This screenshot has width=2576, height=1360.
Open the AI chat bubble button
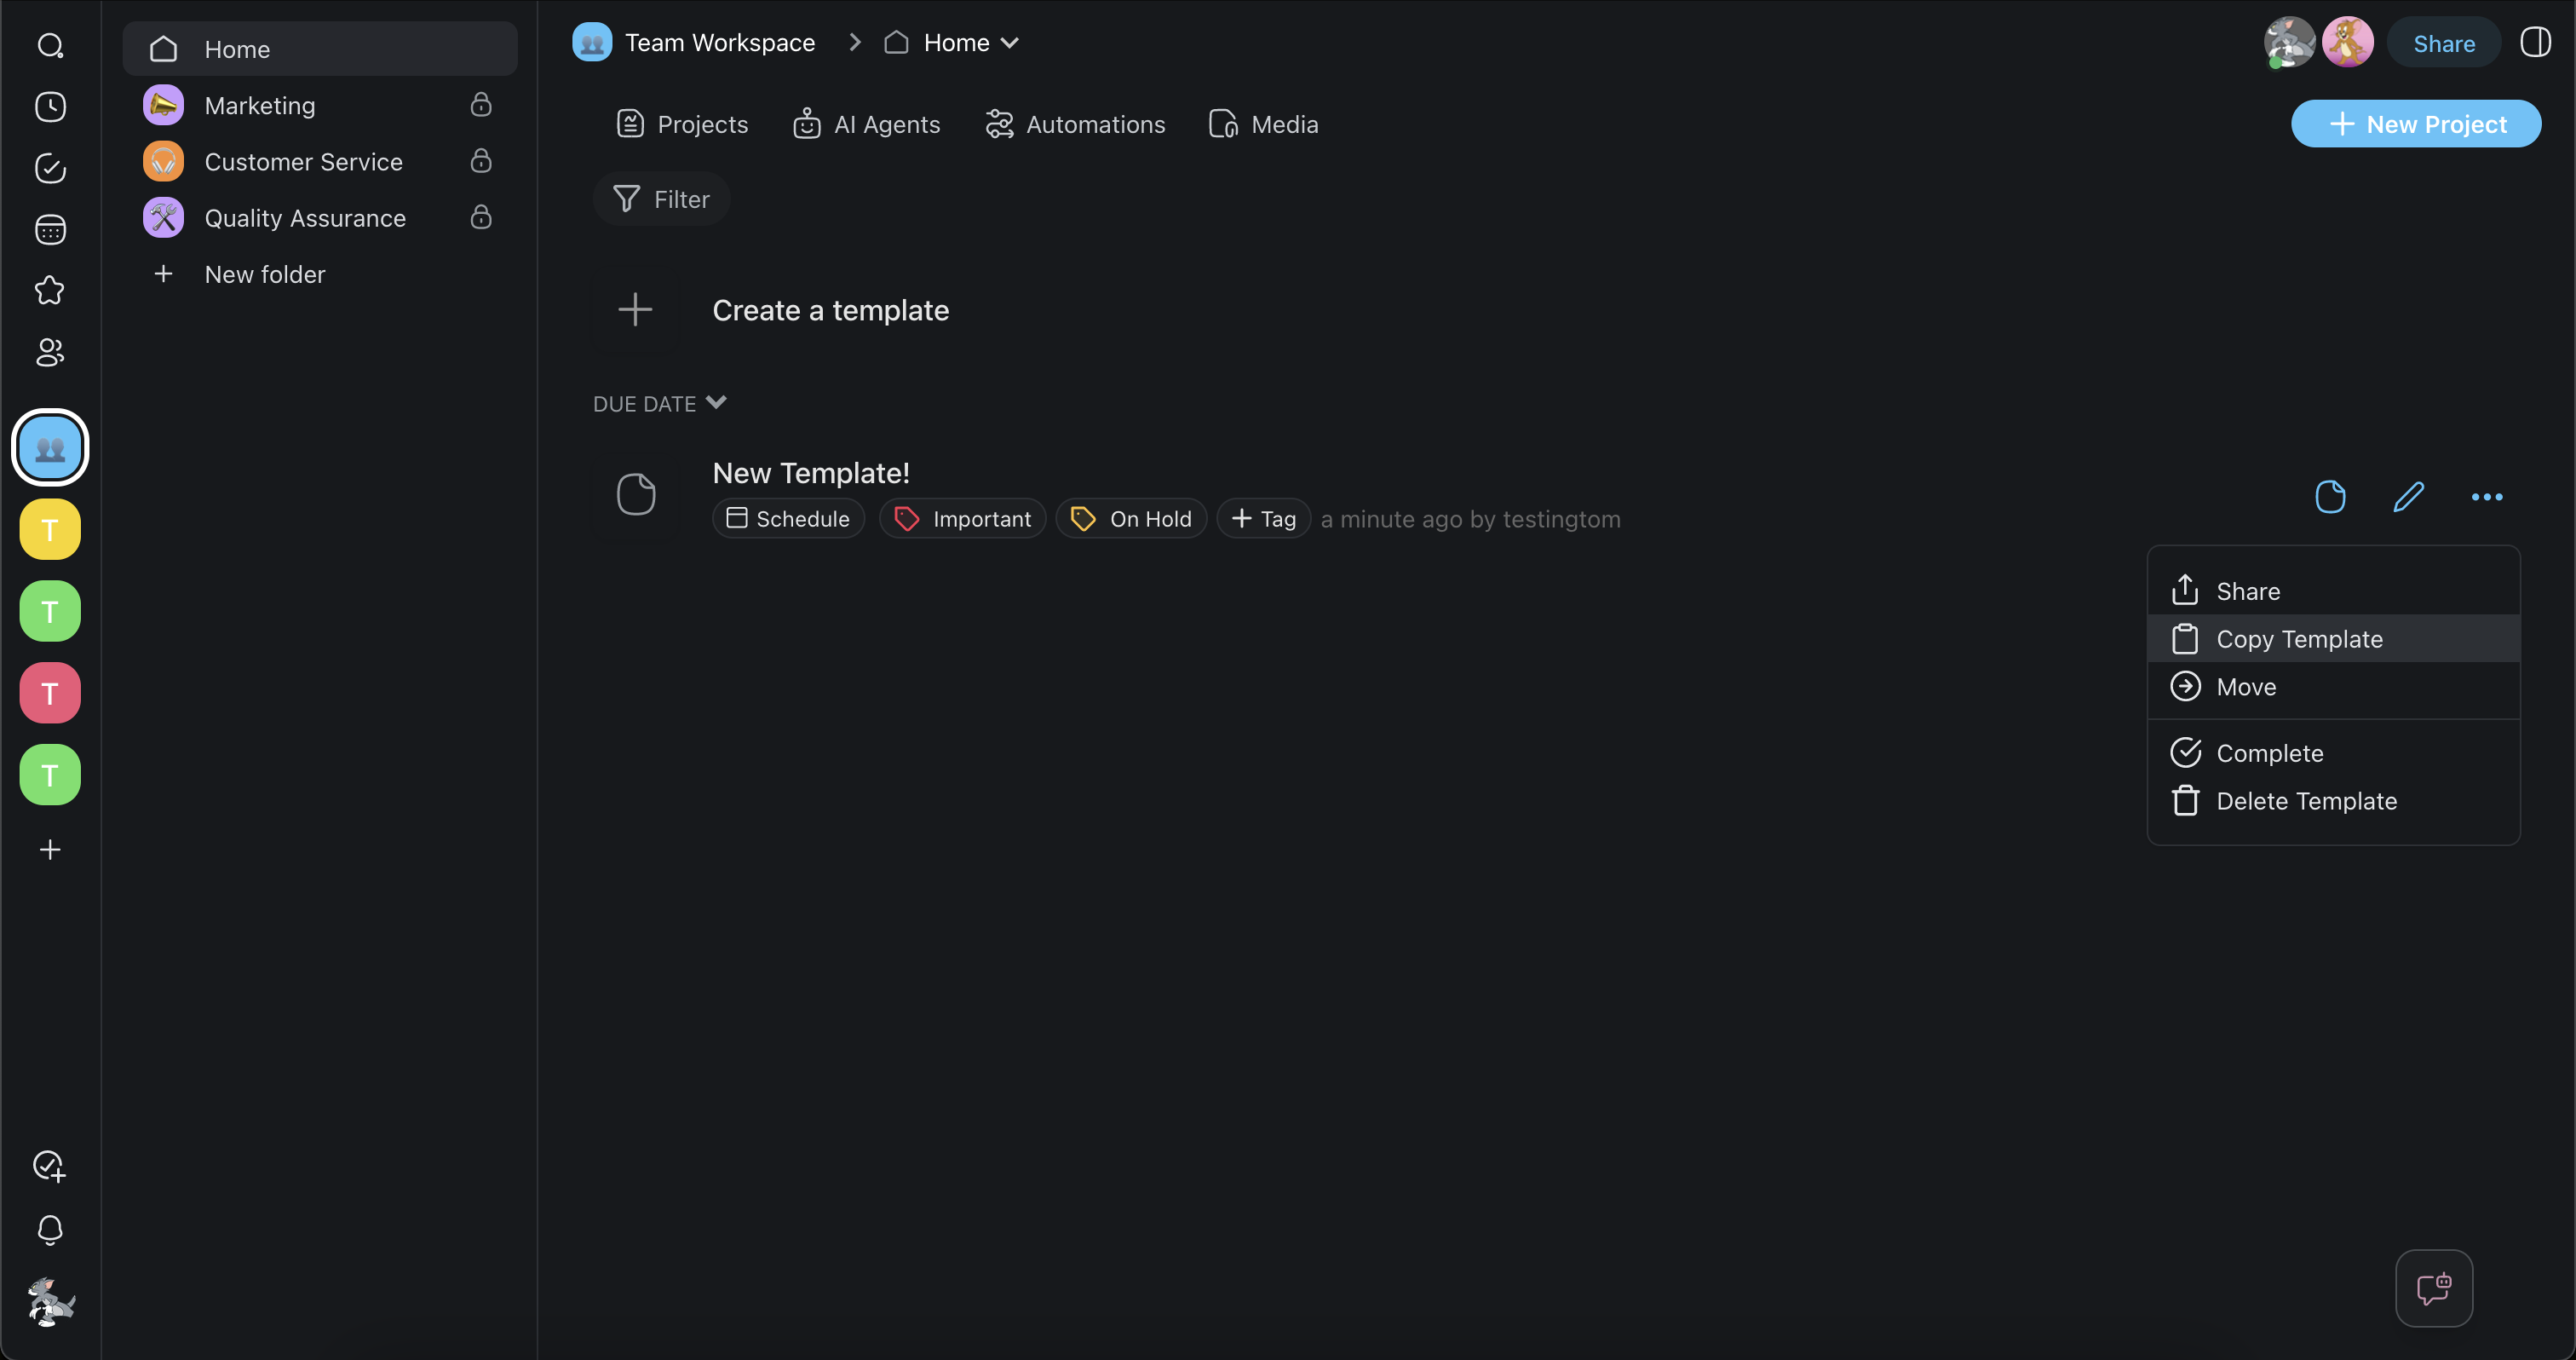(2433, 1288)
